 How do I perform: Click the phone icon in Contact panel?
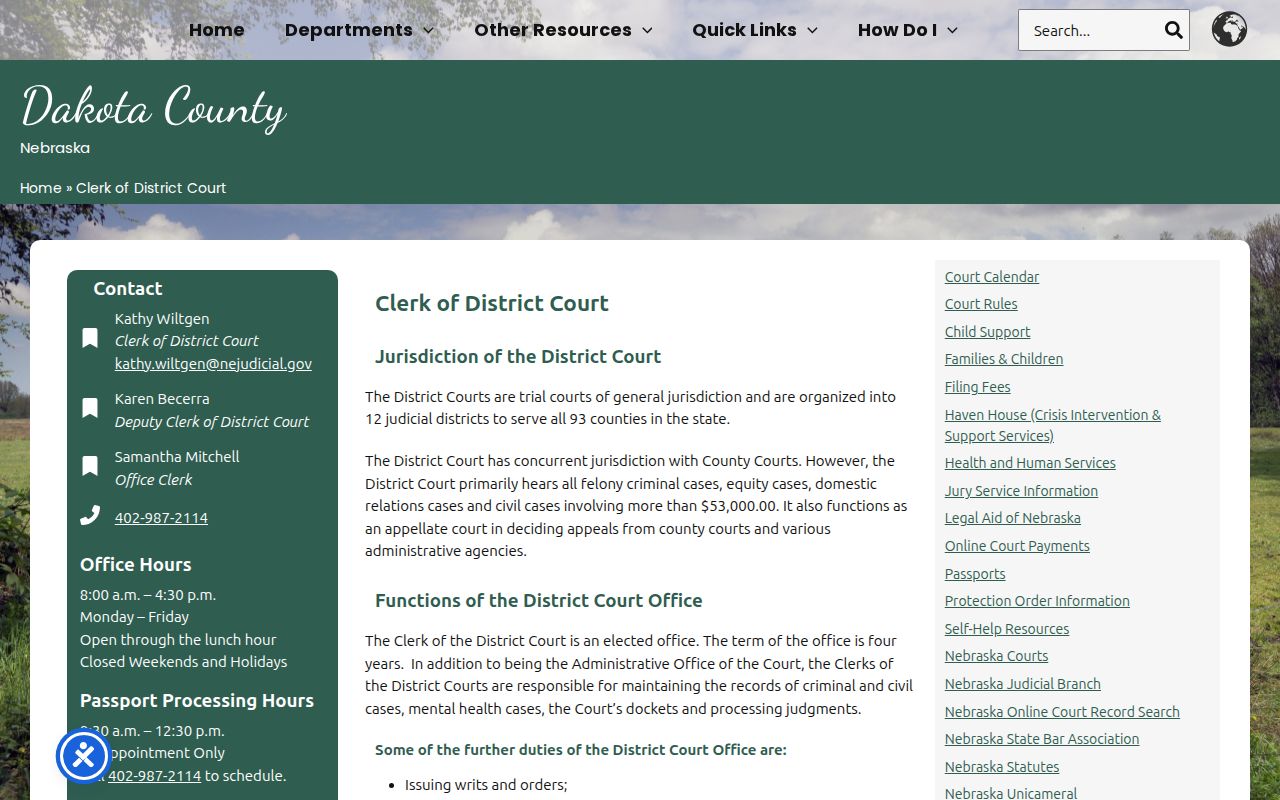tap(90, 515)
